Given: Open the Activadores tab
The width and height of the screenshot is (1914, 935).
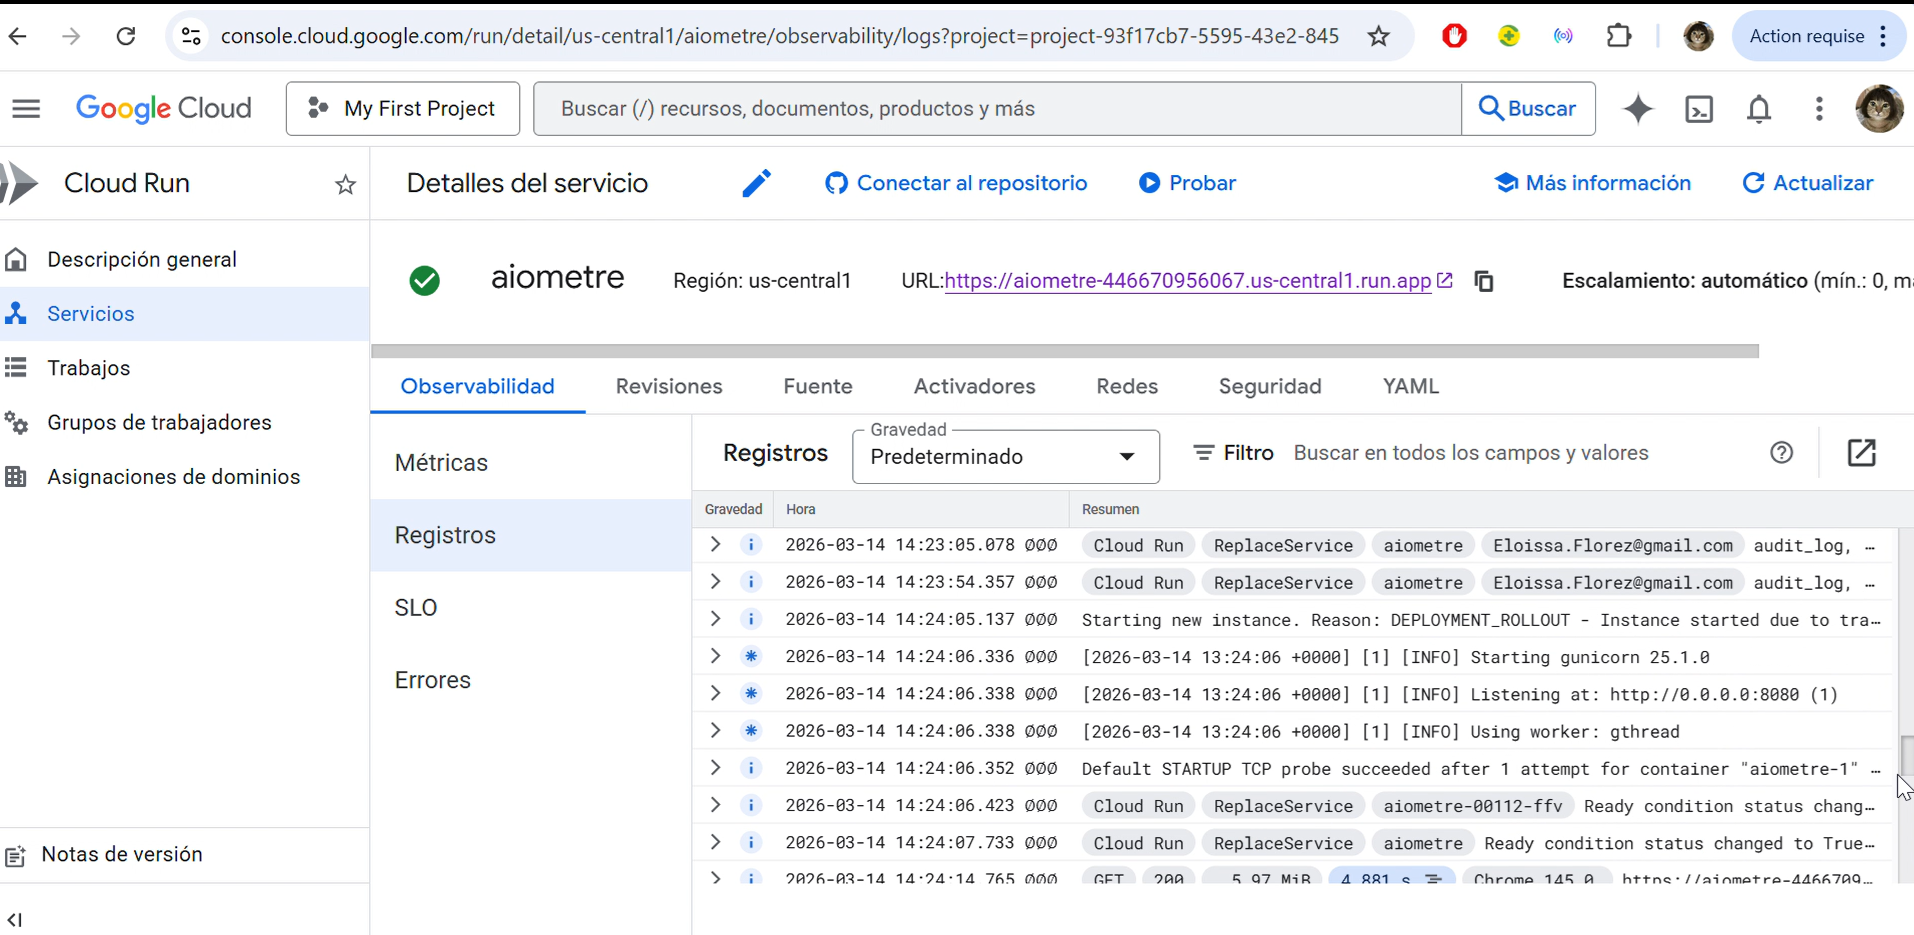Looking at the screenshot, I should [975, 387].
